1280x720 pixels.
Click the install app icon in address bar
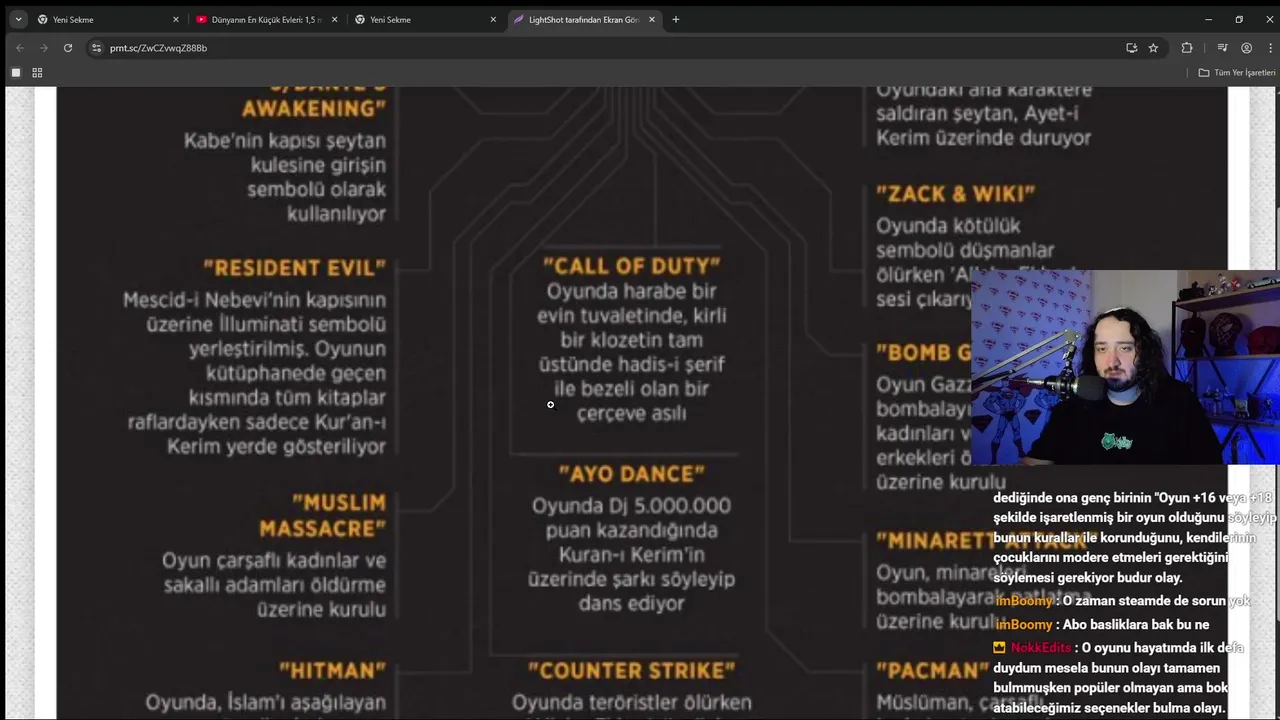coord(1131,48)
